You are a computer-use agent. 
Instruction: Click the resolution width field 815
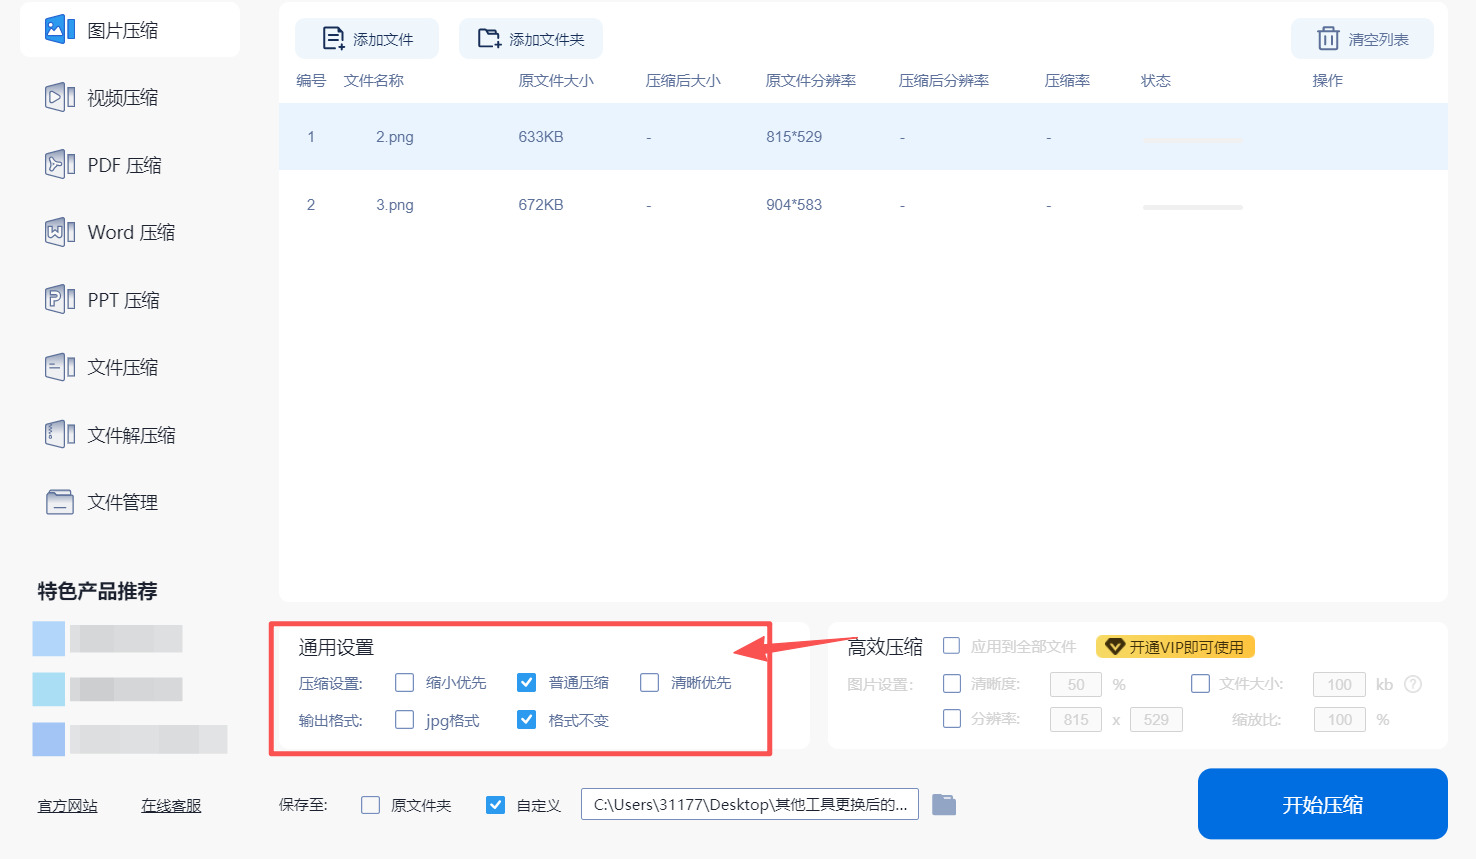coord(1076,720)
